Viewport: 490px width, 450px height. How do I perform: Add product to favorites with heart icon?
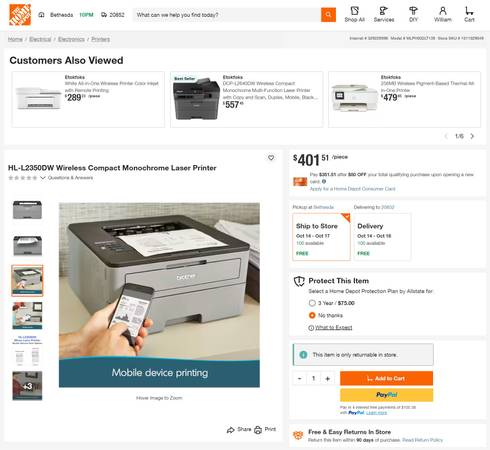271,158
